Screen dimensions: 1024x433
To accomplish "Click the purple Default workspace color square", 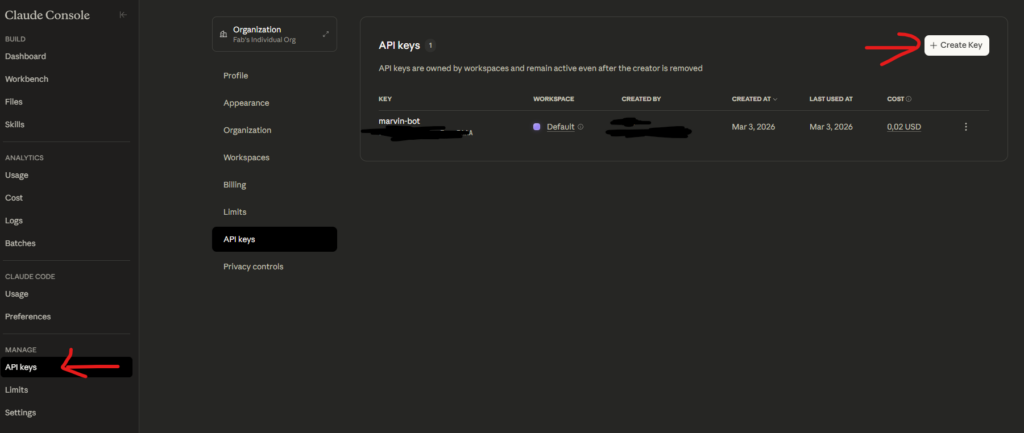I will 537,127.
